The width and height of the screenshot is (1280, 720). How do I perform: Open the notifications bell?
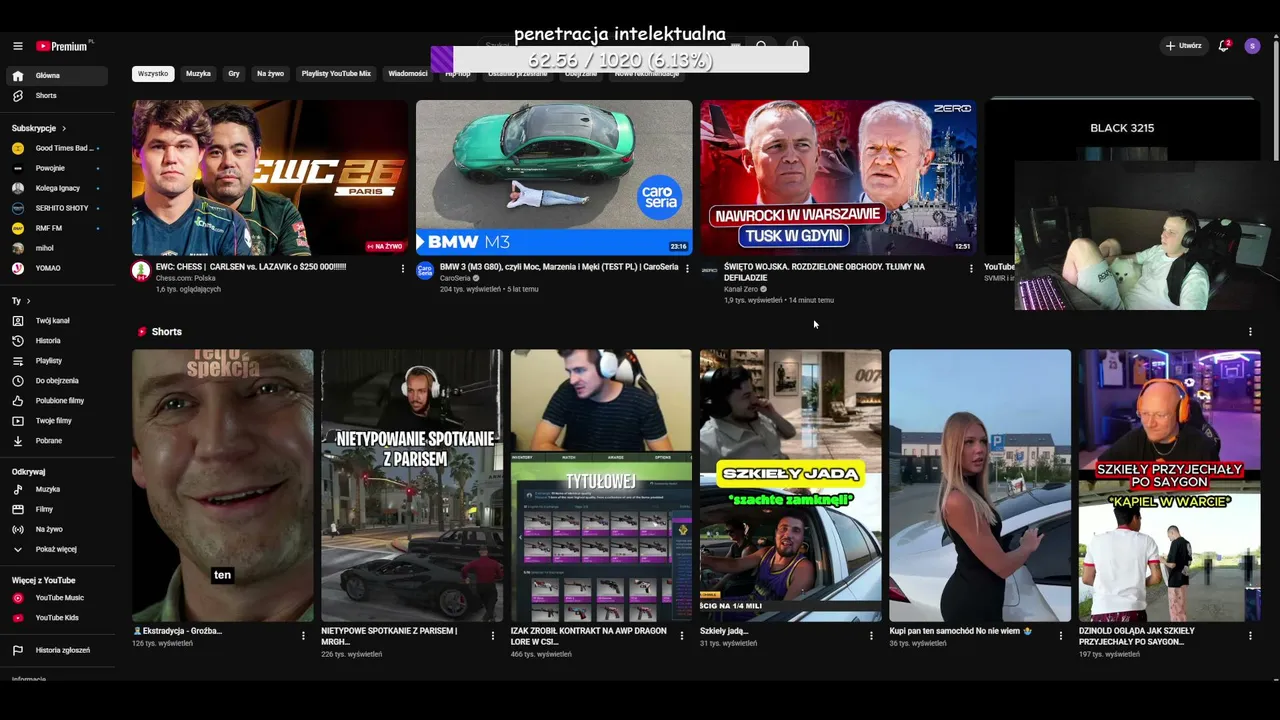pos(1223,46)
